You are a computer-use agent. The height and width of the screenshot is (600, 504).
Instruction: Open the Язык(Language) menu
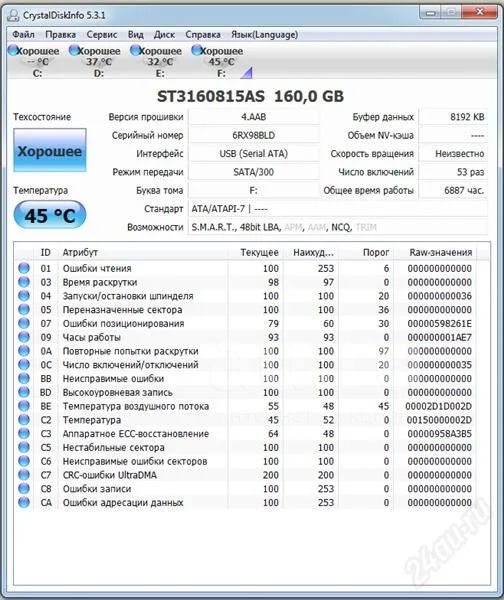click(264, 34)
